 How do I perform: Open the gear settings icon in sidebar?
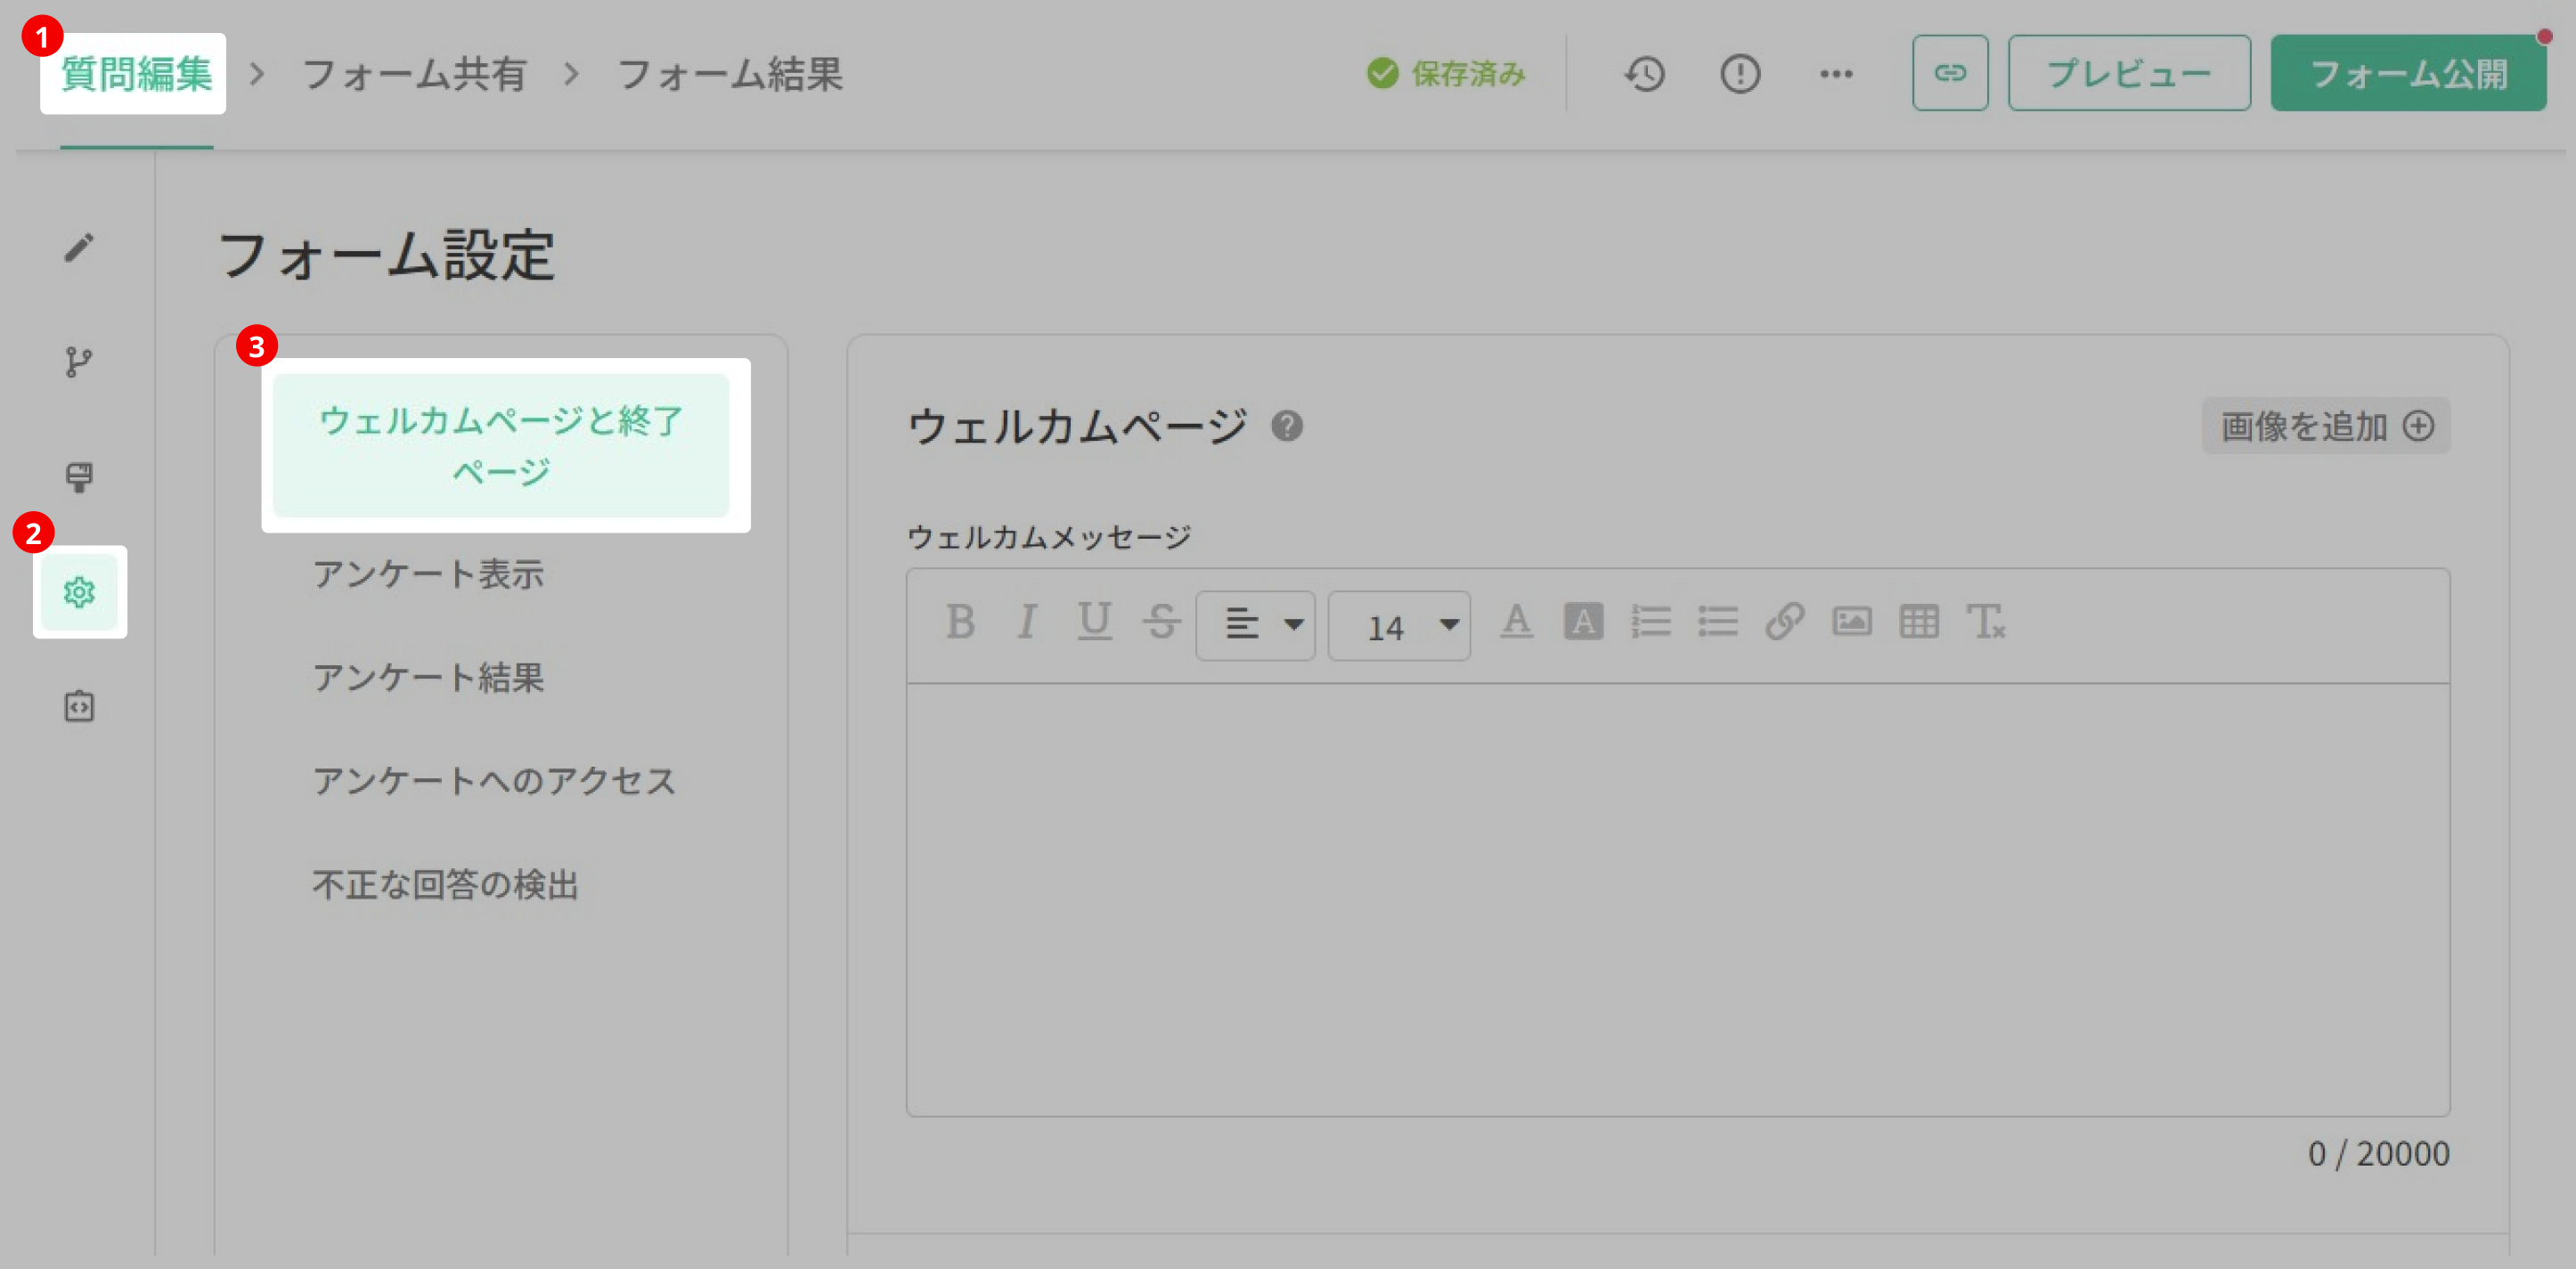point(79,592)
